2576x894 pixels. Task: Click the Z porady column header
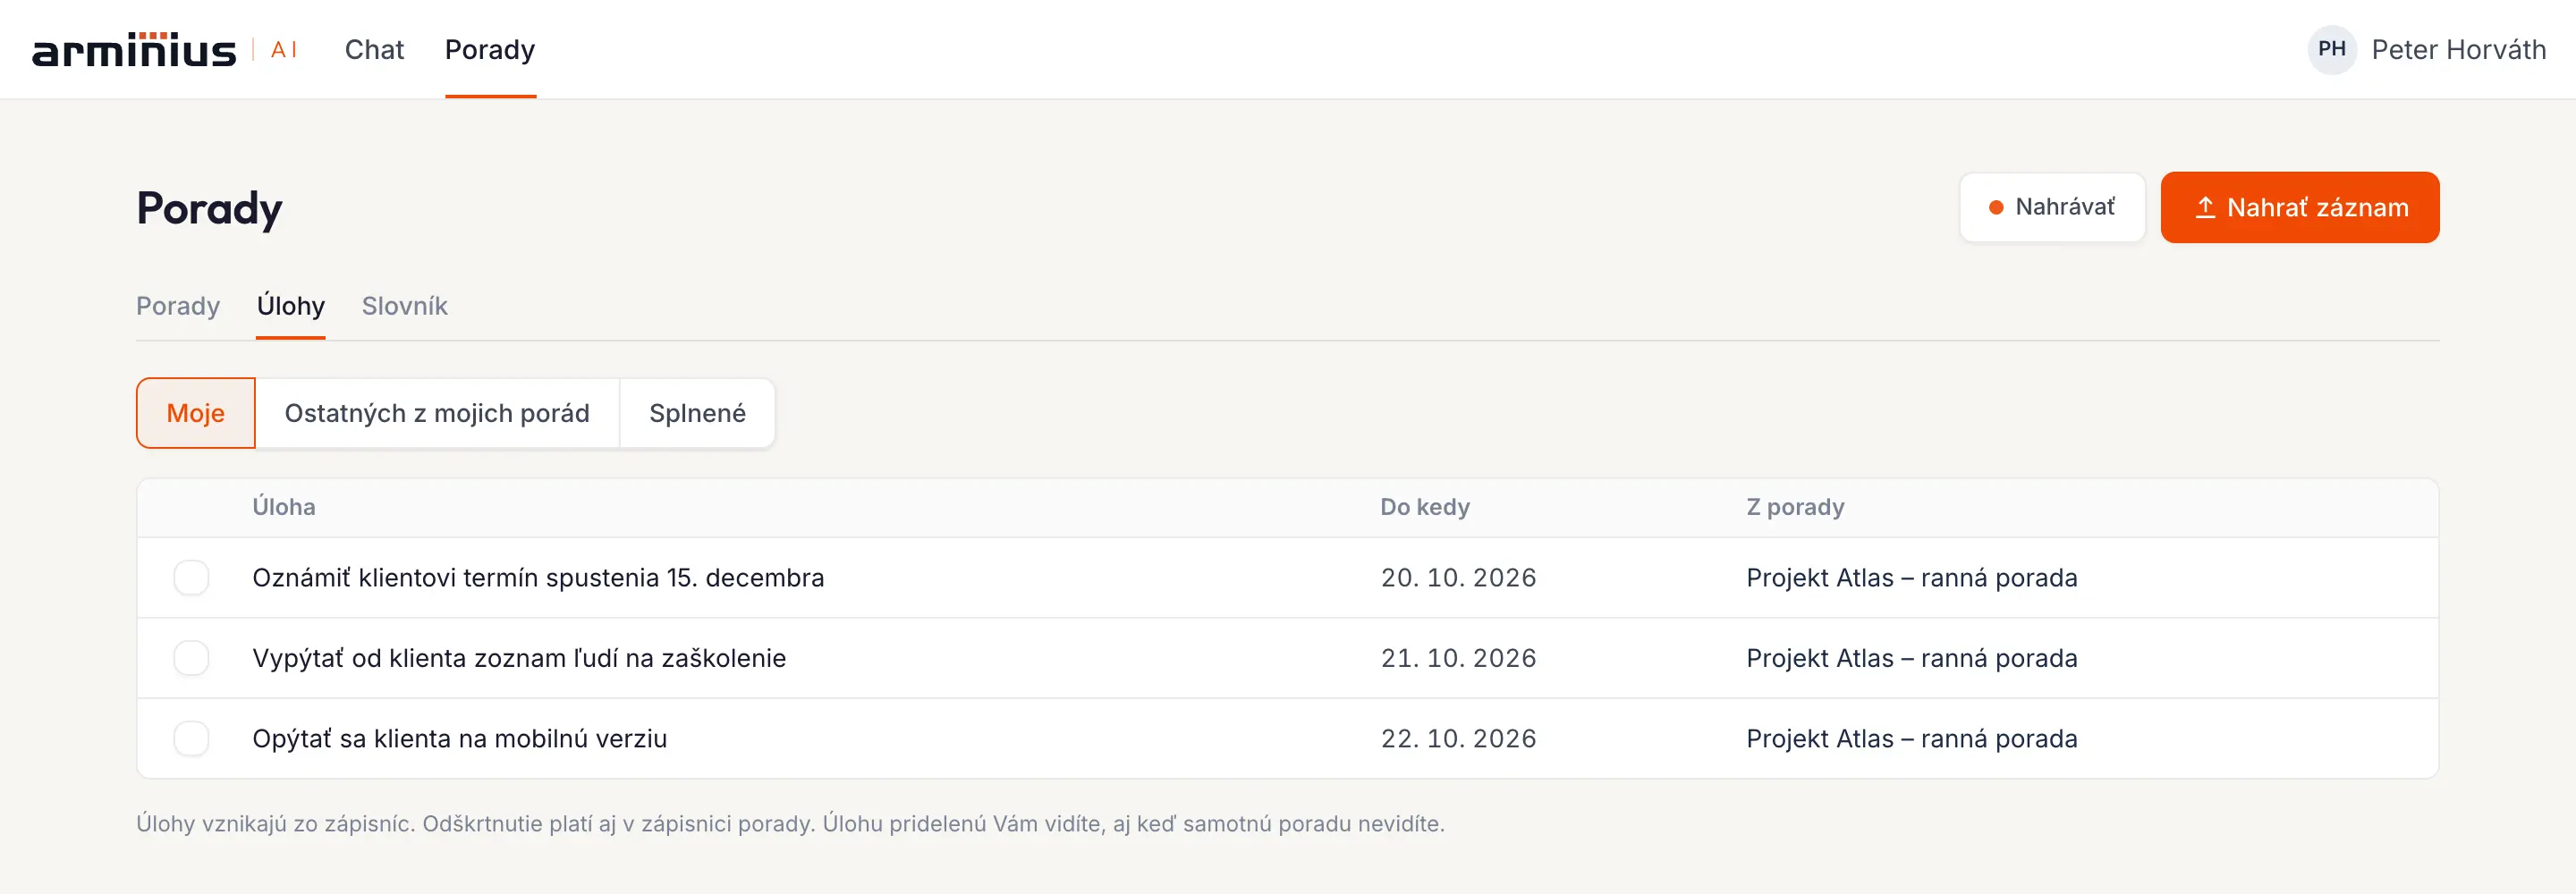point(1795,507)
